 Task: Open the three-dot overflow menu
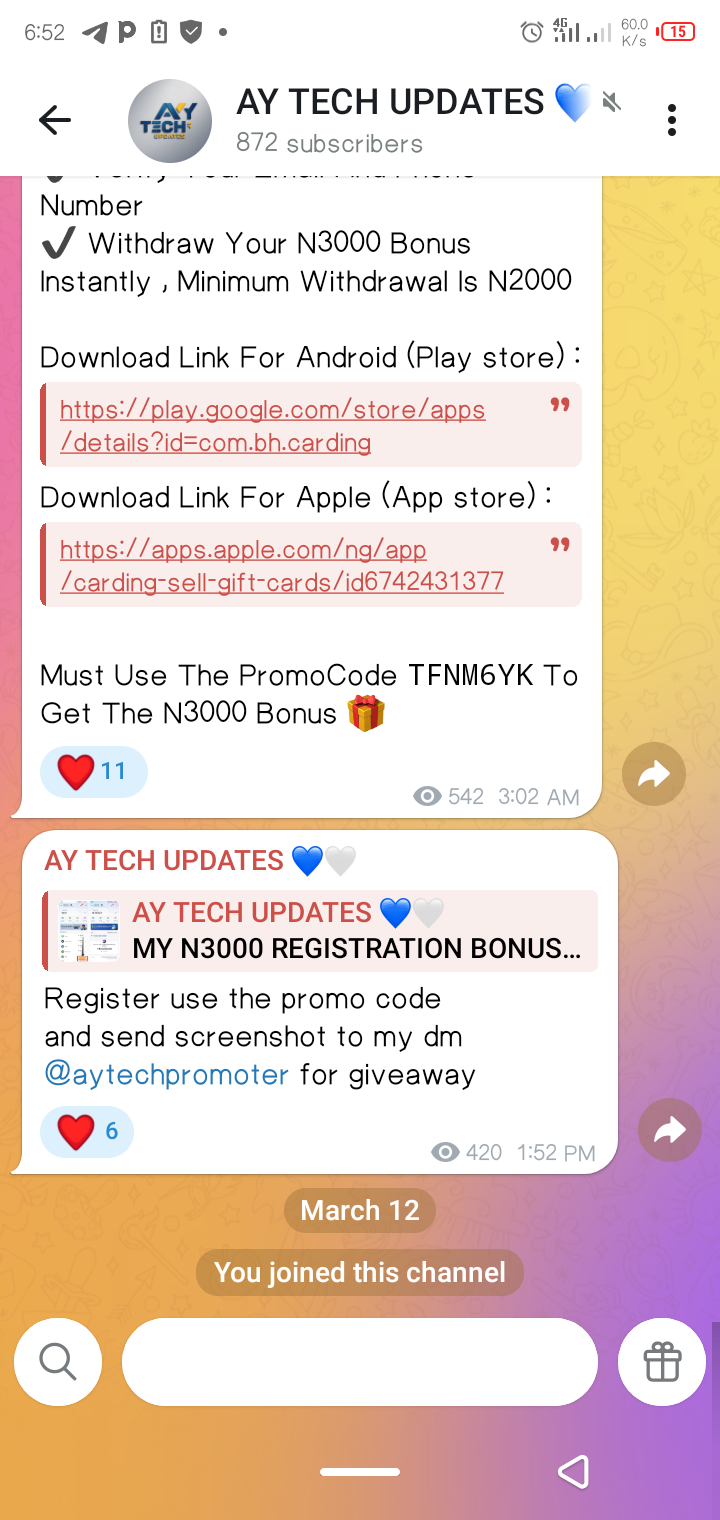pyautogui.click(x=672, y=121)
